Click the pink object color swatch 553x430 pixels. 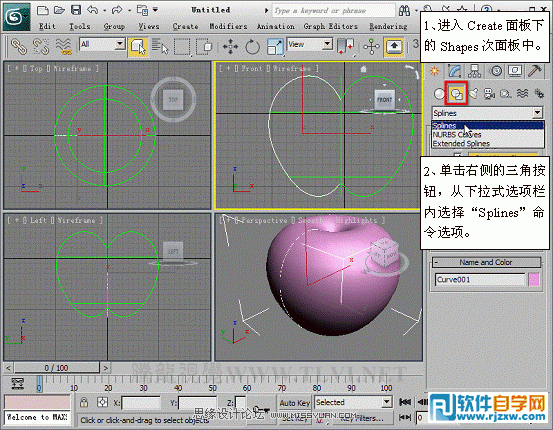534,280
